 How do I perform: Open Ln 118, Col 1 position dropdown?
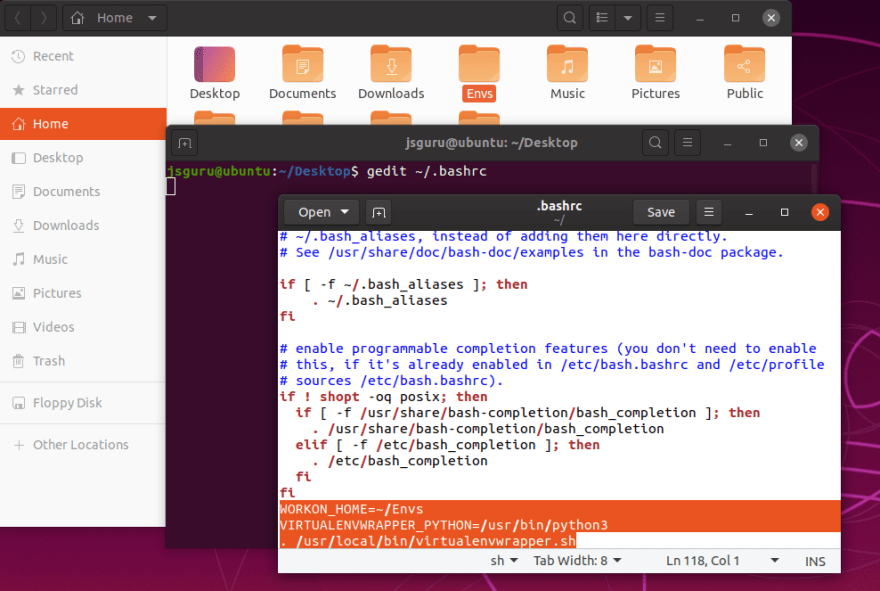pos(722,561)
